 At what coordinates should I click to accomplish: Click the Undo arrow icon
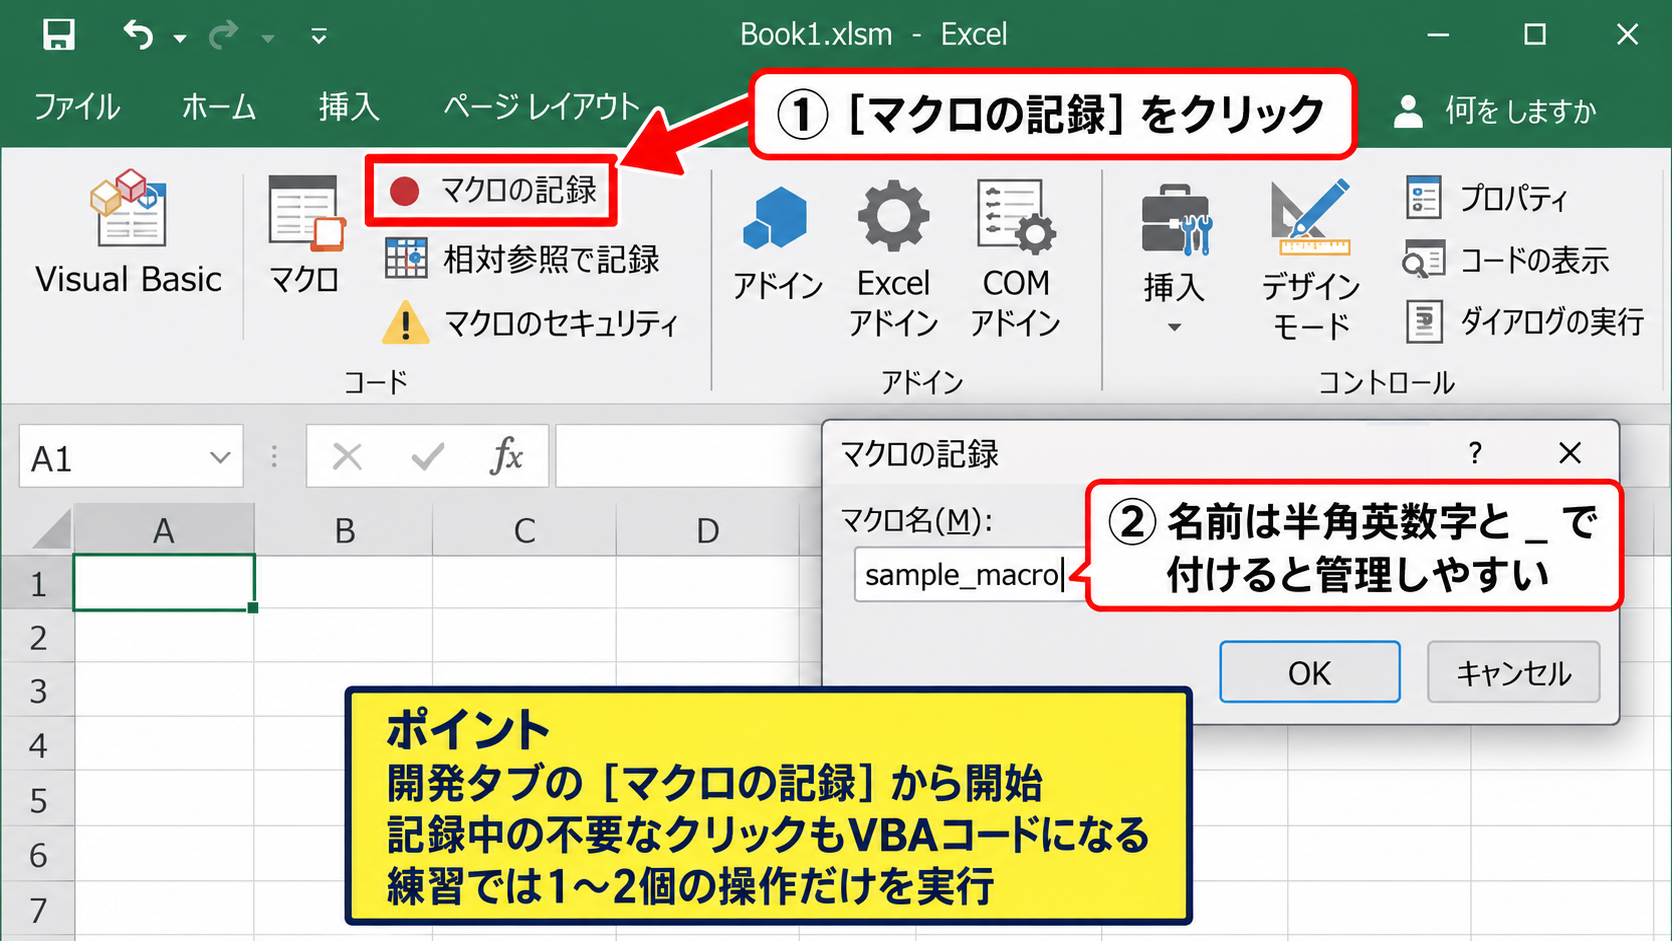(138, 35)
